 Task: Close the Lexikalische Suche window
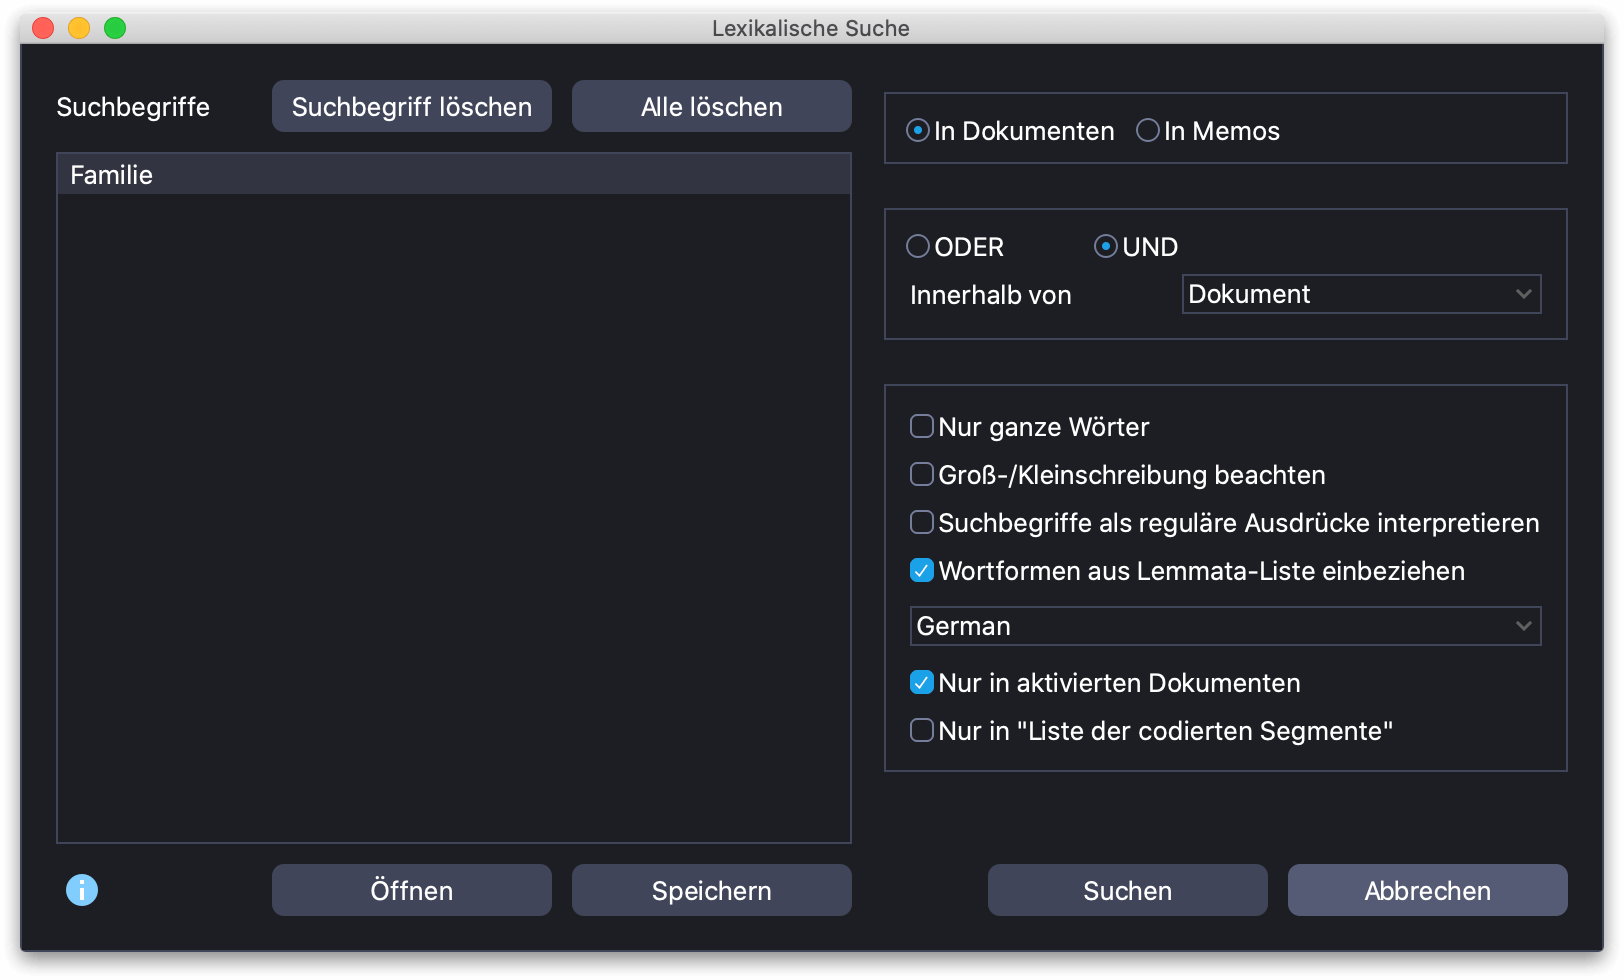pyautogui.click(x=43, y=28)
